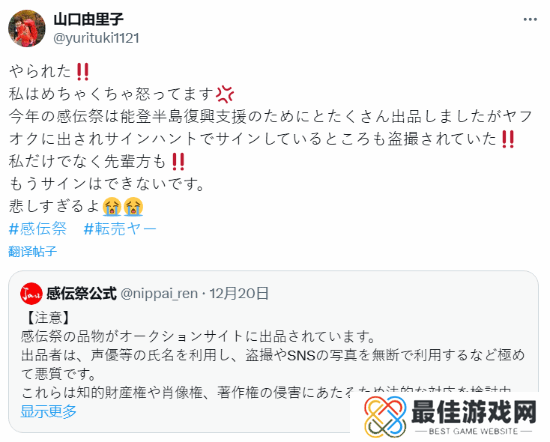The height and width of the screenshot is (442, 550).
Task: Open the @yurituki1121 handle link
Action: [96, 38]
